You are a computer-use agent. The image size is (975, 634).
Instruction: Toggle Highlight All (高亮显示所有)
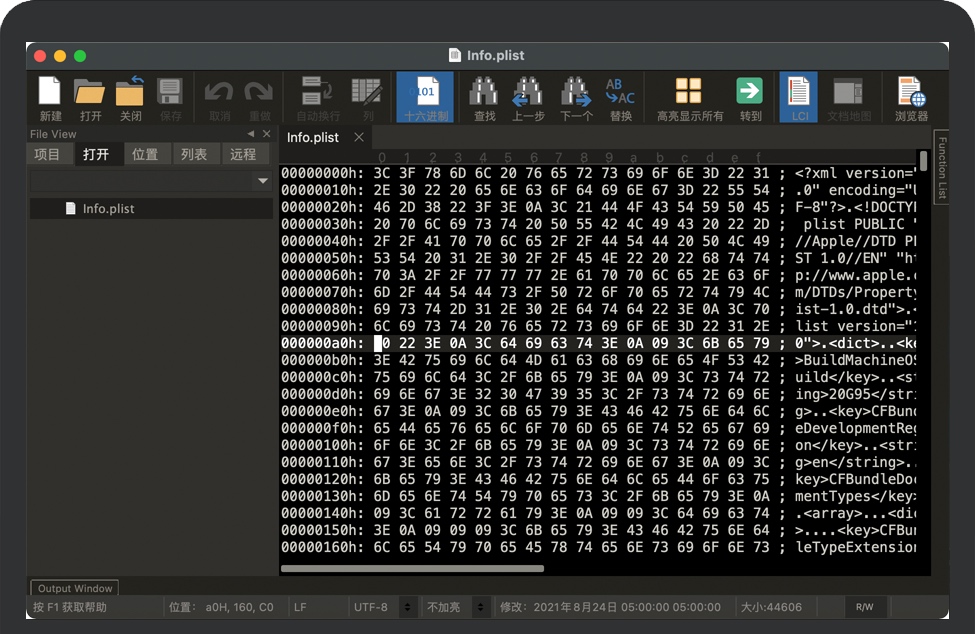point(689,97)
